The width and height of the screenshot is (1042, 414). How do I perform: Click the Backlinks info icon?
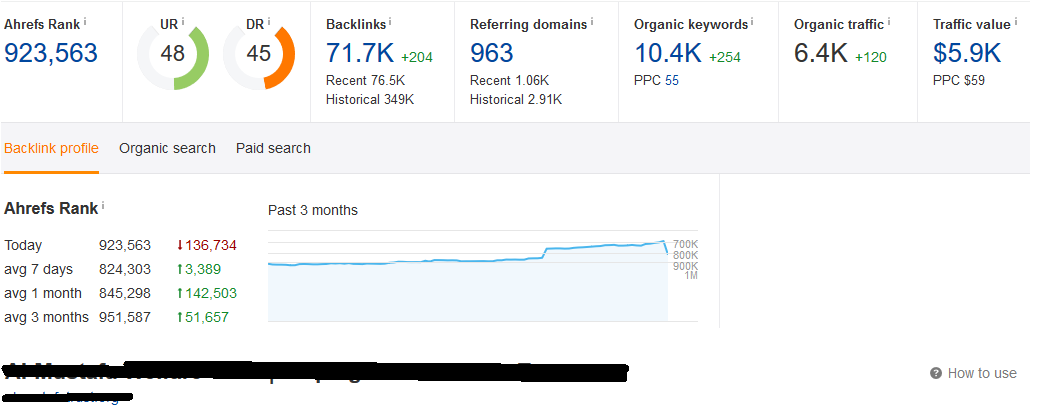[x=390, y=20]
